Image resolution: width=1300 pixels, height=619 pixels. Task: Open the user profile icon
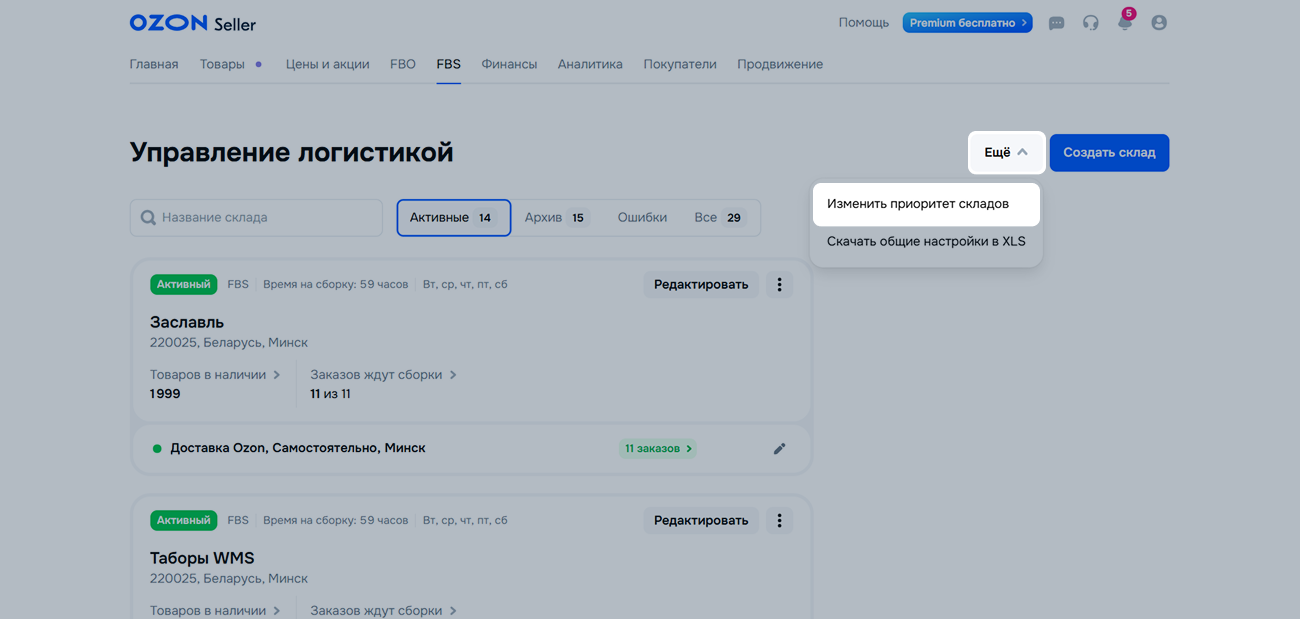tap(1158, 23)
